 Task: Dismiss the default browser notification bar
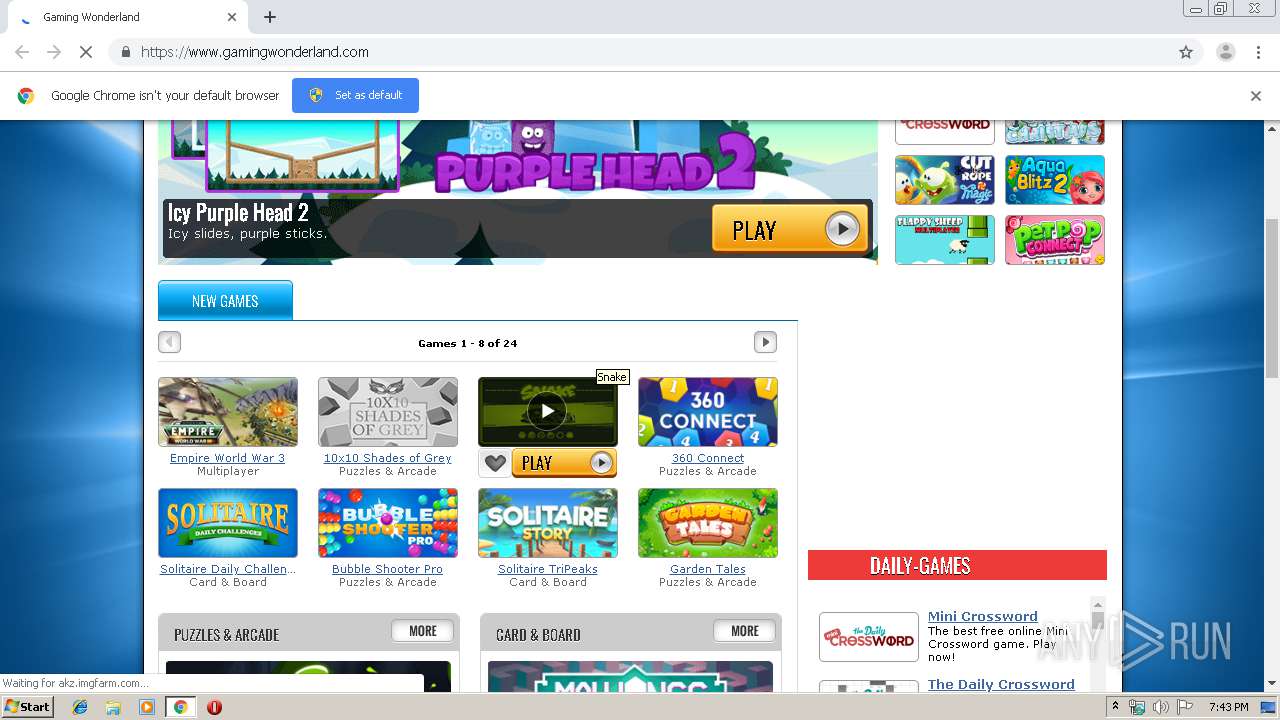[1256, 96]
